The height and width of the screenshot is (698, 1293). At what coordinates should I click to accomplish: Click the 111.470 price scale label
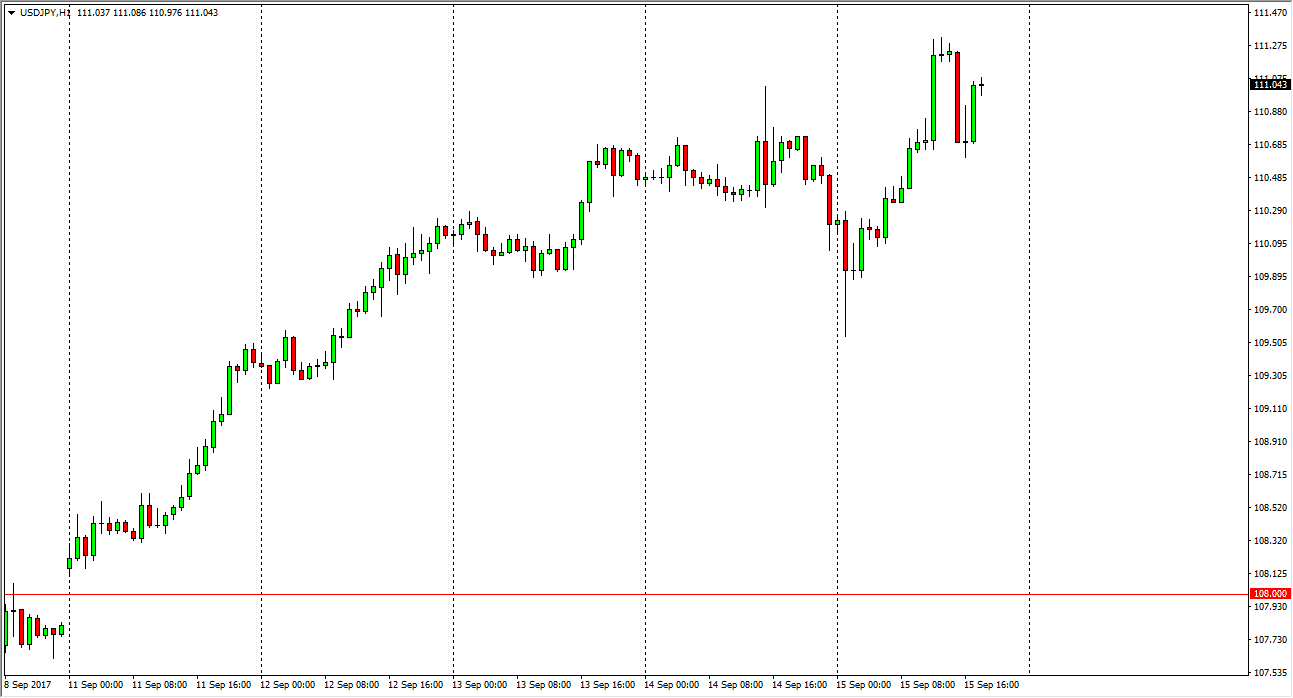point(1269,13)
